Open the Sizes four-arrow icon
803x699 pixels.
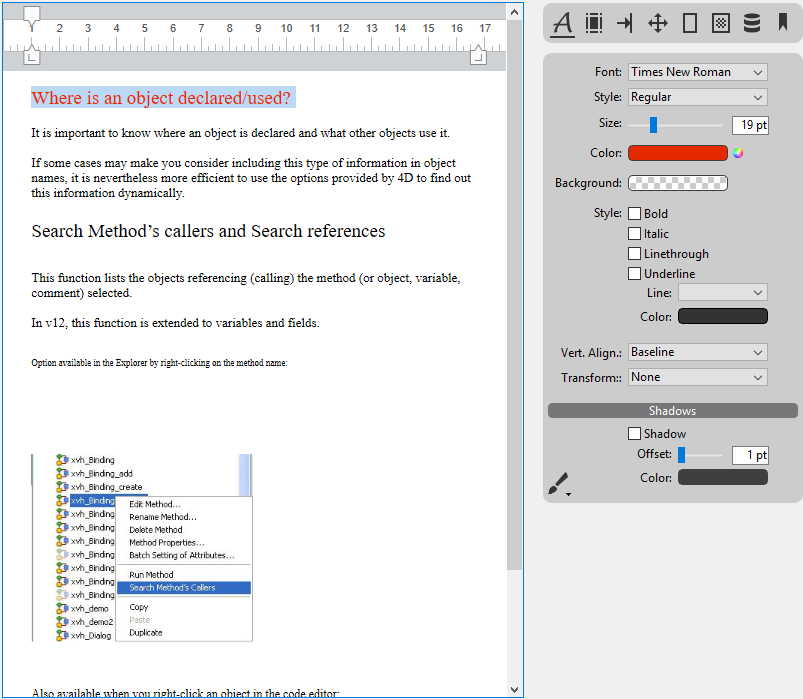click(x=657, y=23)
